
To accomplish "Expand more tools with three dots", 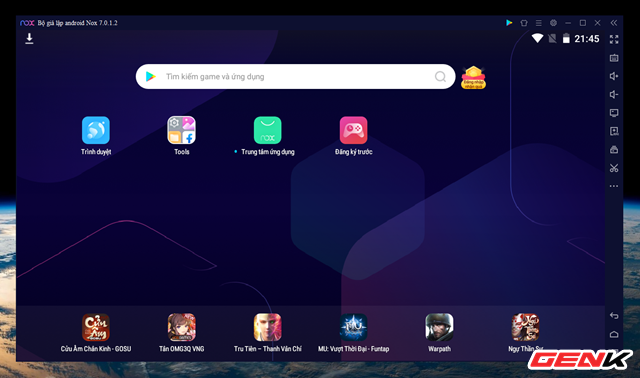I will 614,186.
